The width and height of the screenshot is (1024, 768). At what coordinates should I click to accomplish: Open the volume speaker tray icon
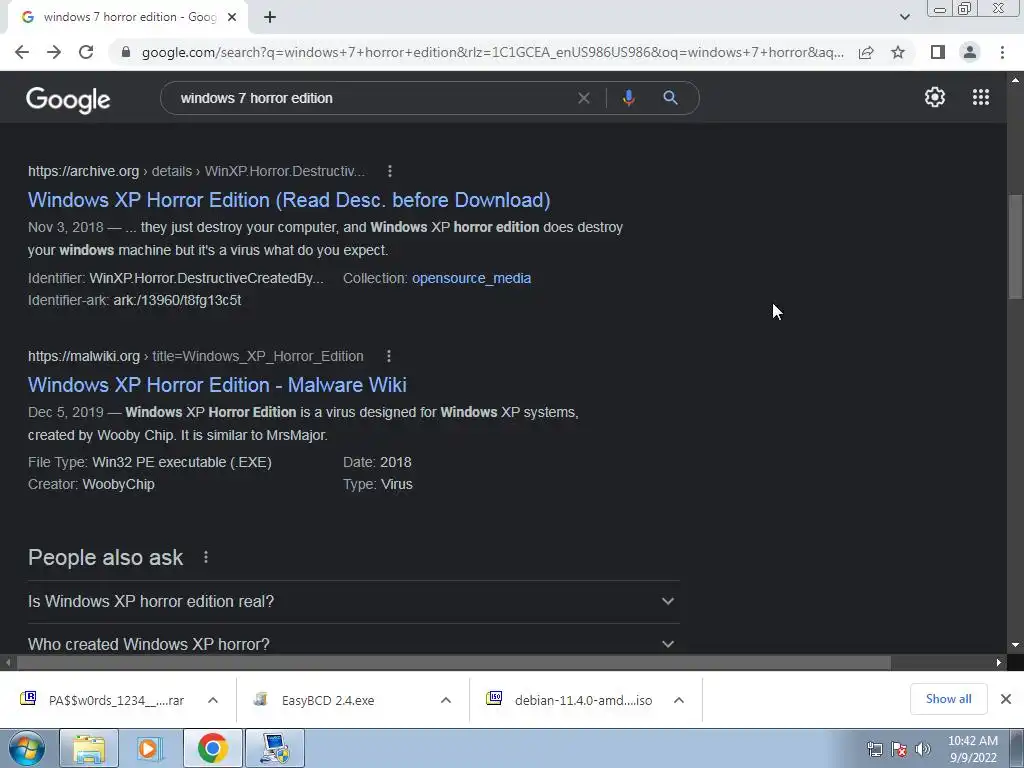point(922,749)
